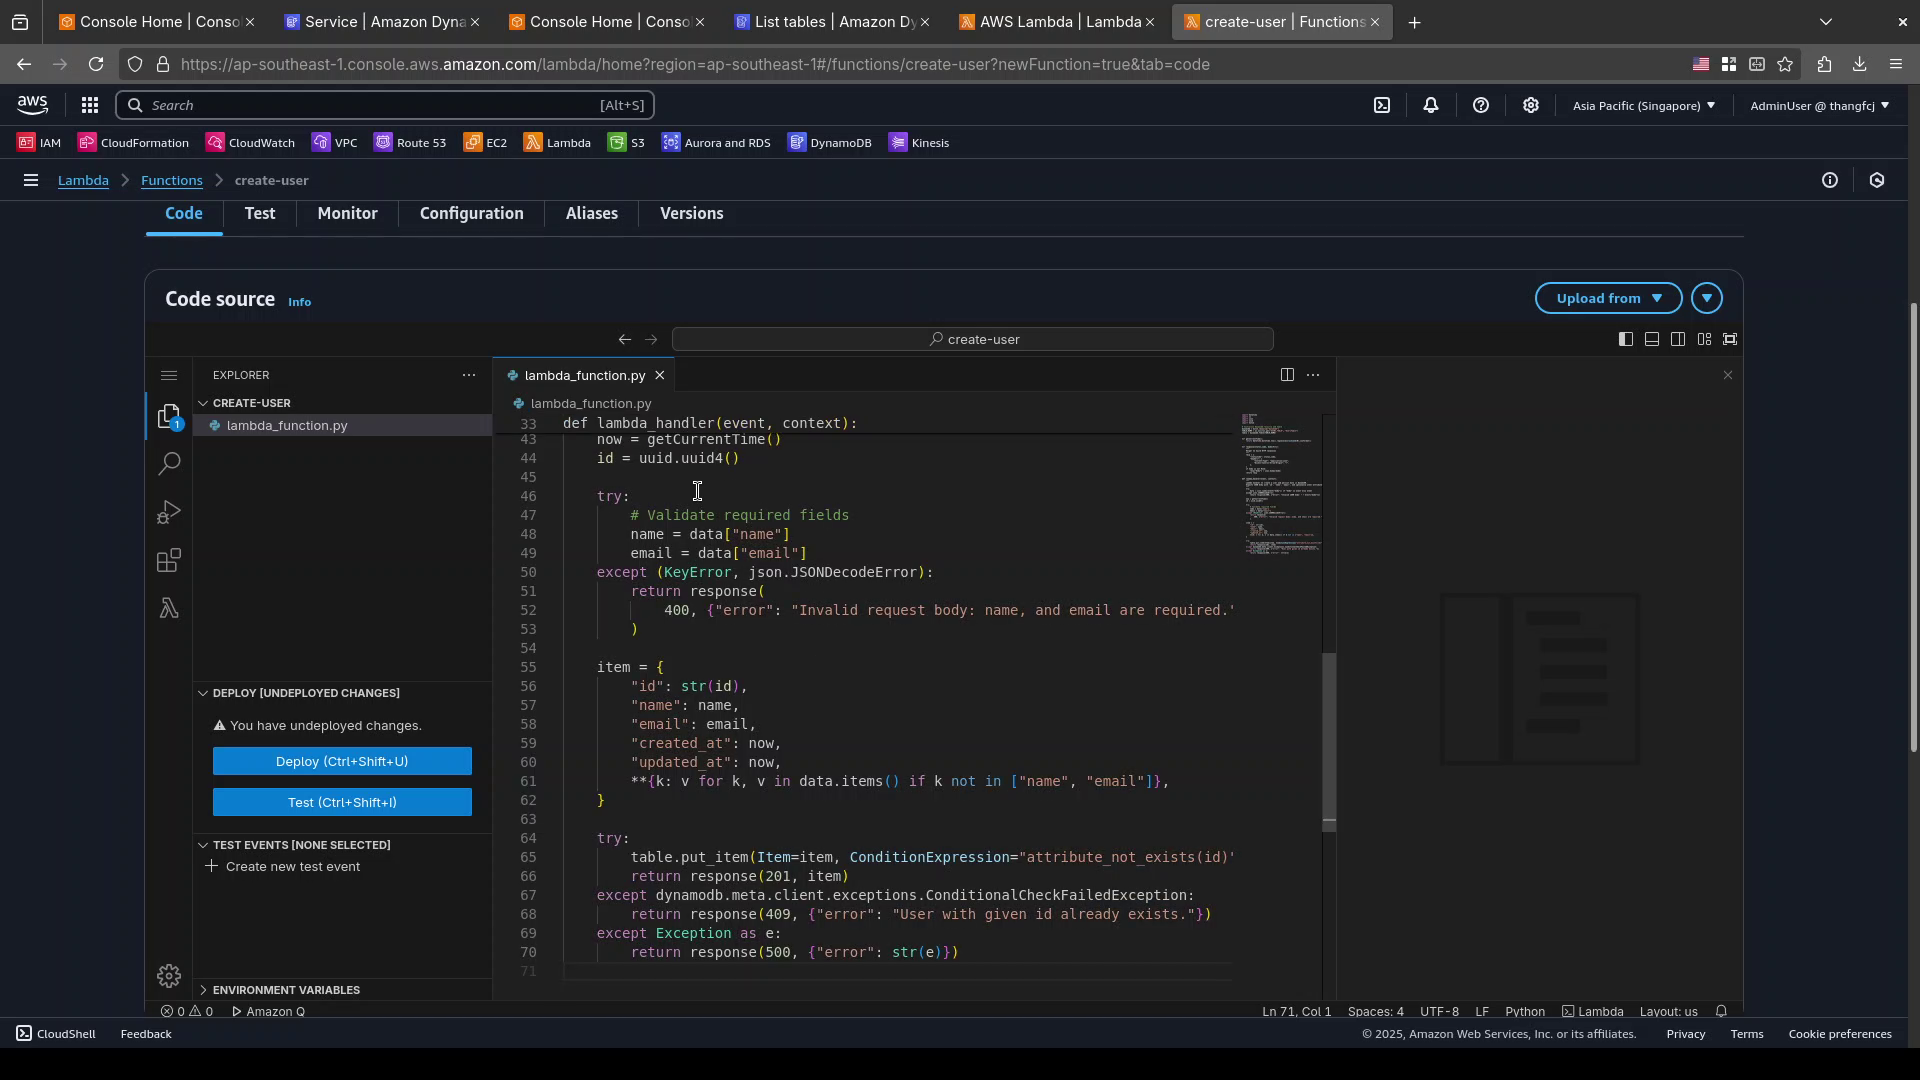
Task: Switch to the Configuration tab
Action: tap(471, 214)
